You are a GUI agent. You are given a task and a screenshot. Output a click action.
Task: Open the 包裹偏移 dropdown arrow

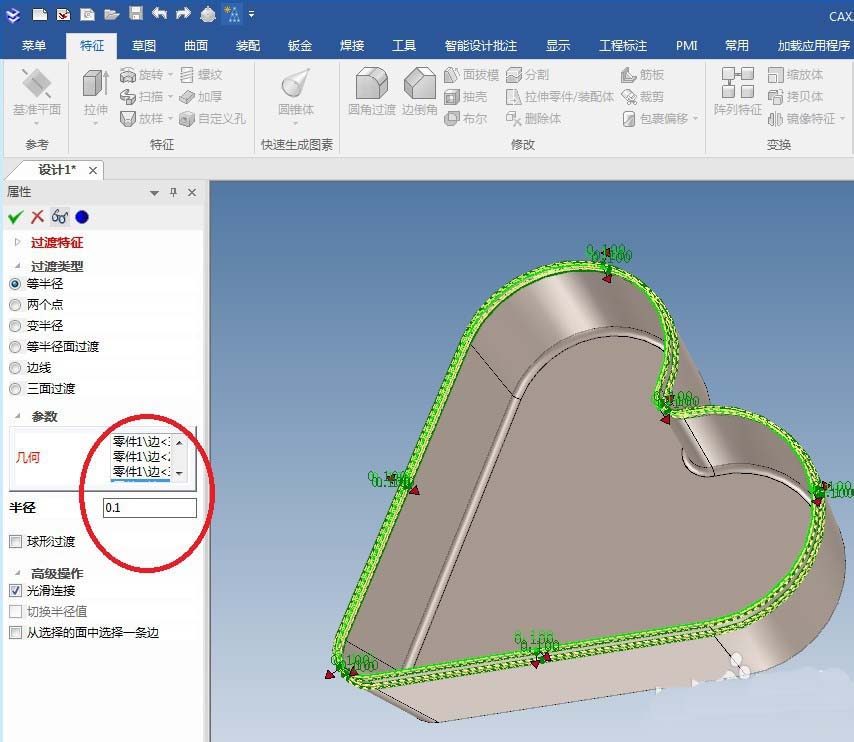pyautogui.click(x=696, y=118)
